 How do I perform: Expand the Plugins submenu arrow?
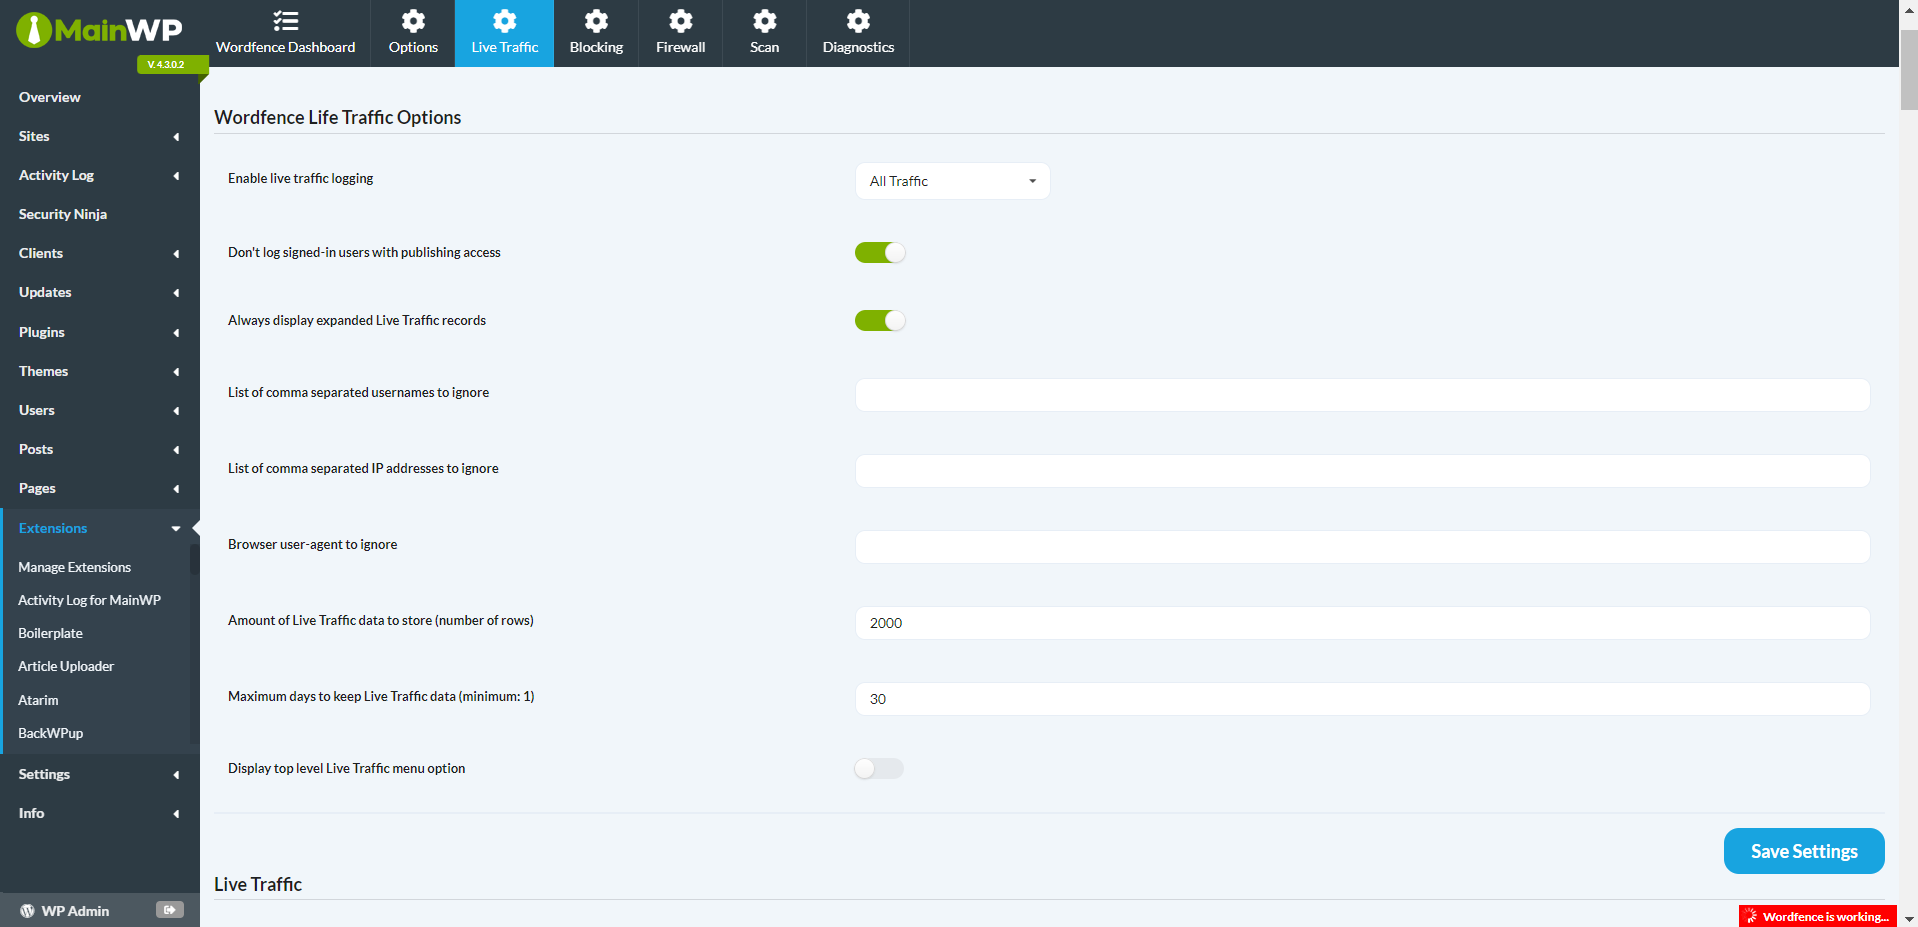pyautogui.click(x=176, y=333)
